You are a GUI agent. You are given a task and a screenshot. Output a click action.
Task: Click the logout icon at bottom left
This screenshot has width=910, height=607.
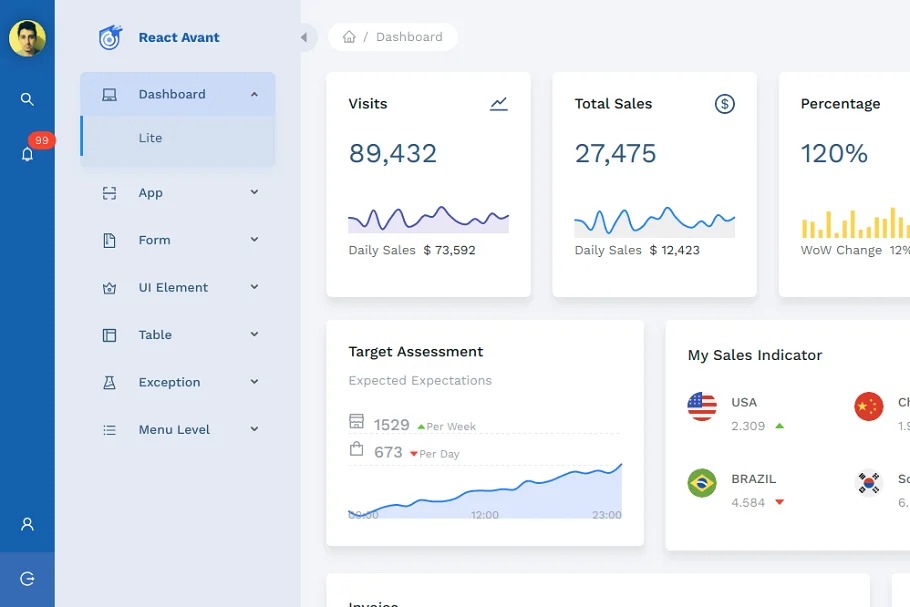pos(27,579)
